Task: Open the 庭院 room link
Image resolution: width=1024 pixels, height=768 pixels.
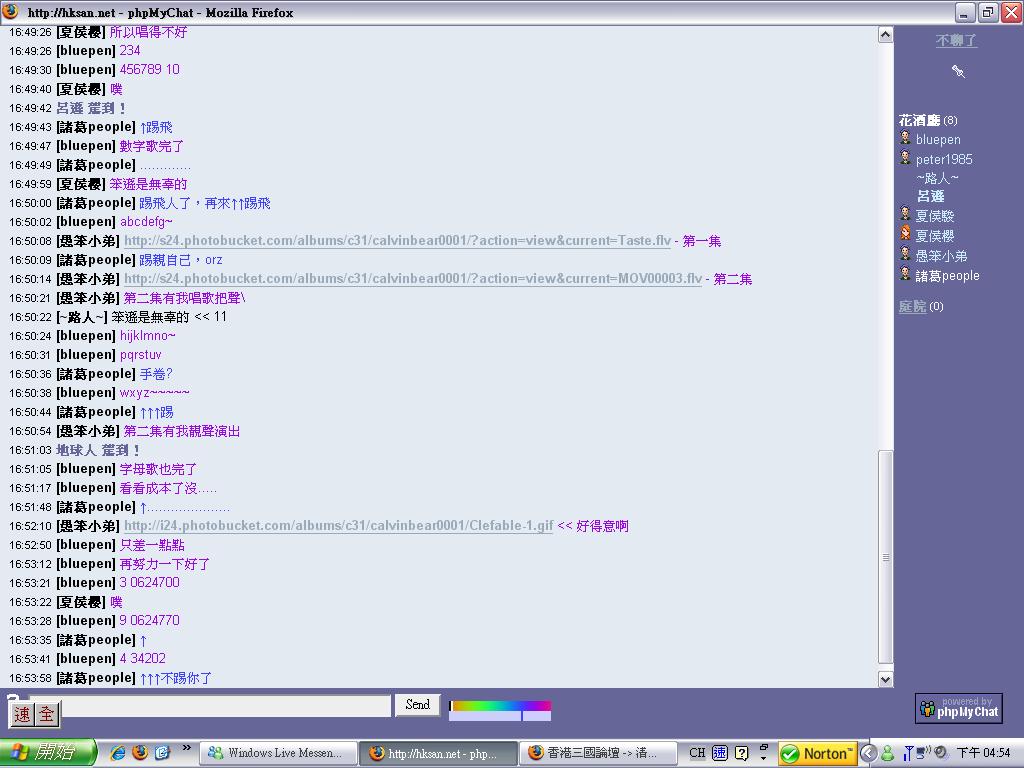Action: click(x=912, y=306)
